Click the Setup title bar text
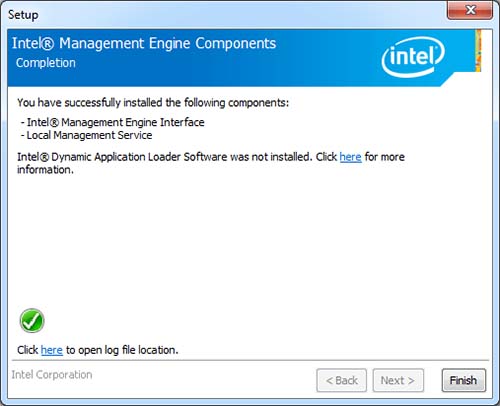 tap(23, 15)
